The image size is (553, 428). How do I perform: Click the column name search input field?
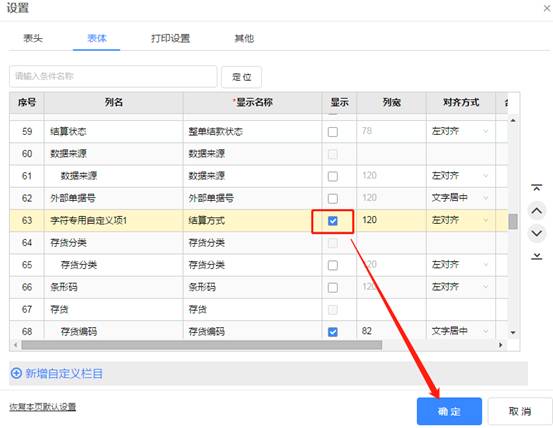113,76
